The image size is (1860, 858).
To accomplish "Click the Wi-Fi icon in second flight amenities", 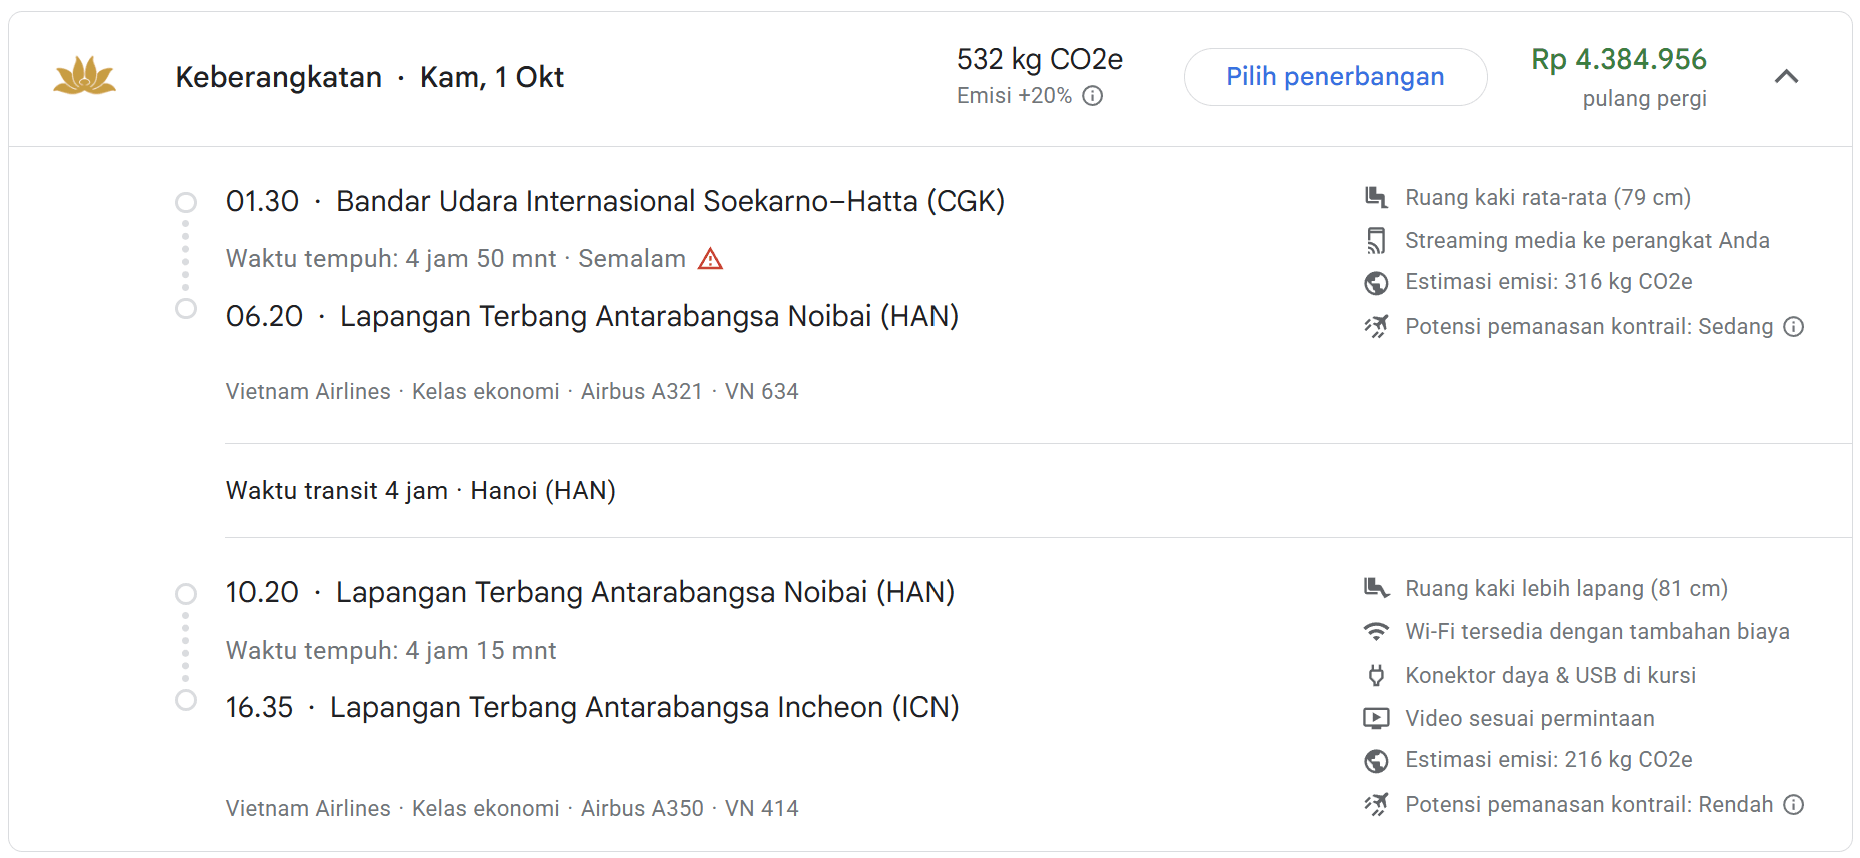I will pos(1376,632).
